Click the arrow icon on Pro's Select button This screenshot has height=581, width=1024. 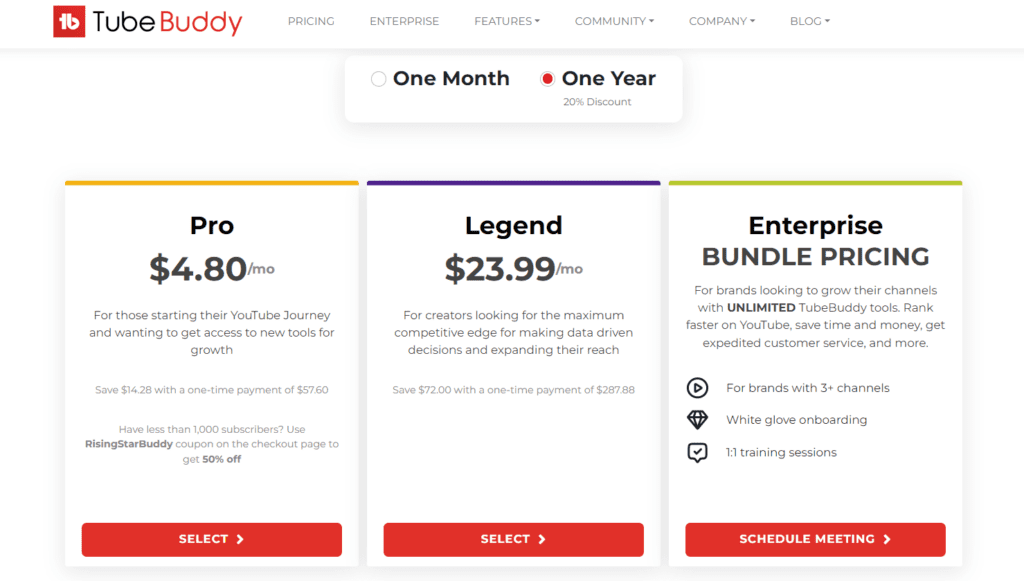pyautogui.click(x=240, y=539)
